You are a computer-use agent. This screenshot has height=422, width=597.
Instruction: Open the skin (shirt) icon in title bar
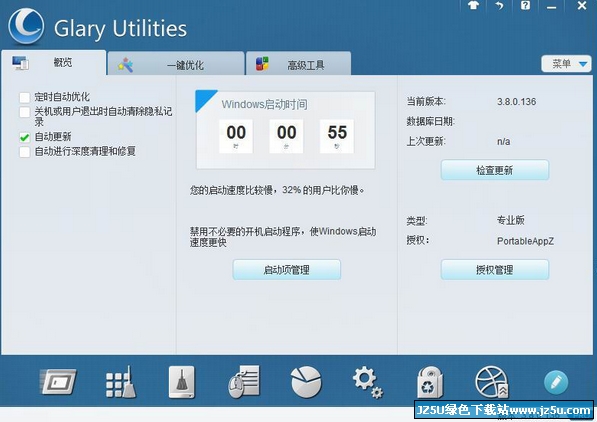473,6
